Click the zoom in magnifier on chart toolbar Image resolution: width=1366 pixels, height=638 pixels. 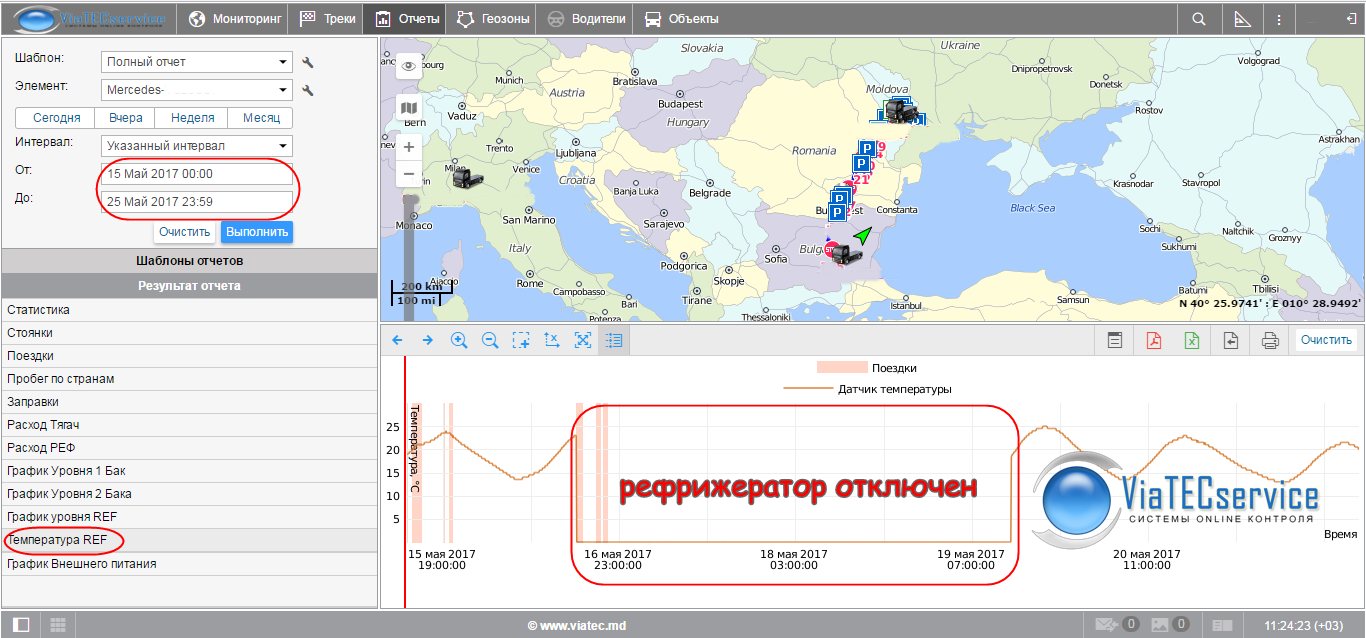click(459, 340)
